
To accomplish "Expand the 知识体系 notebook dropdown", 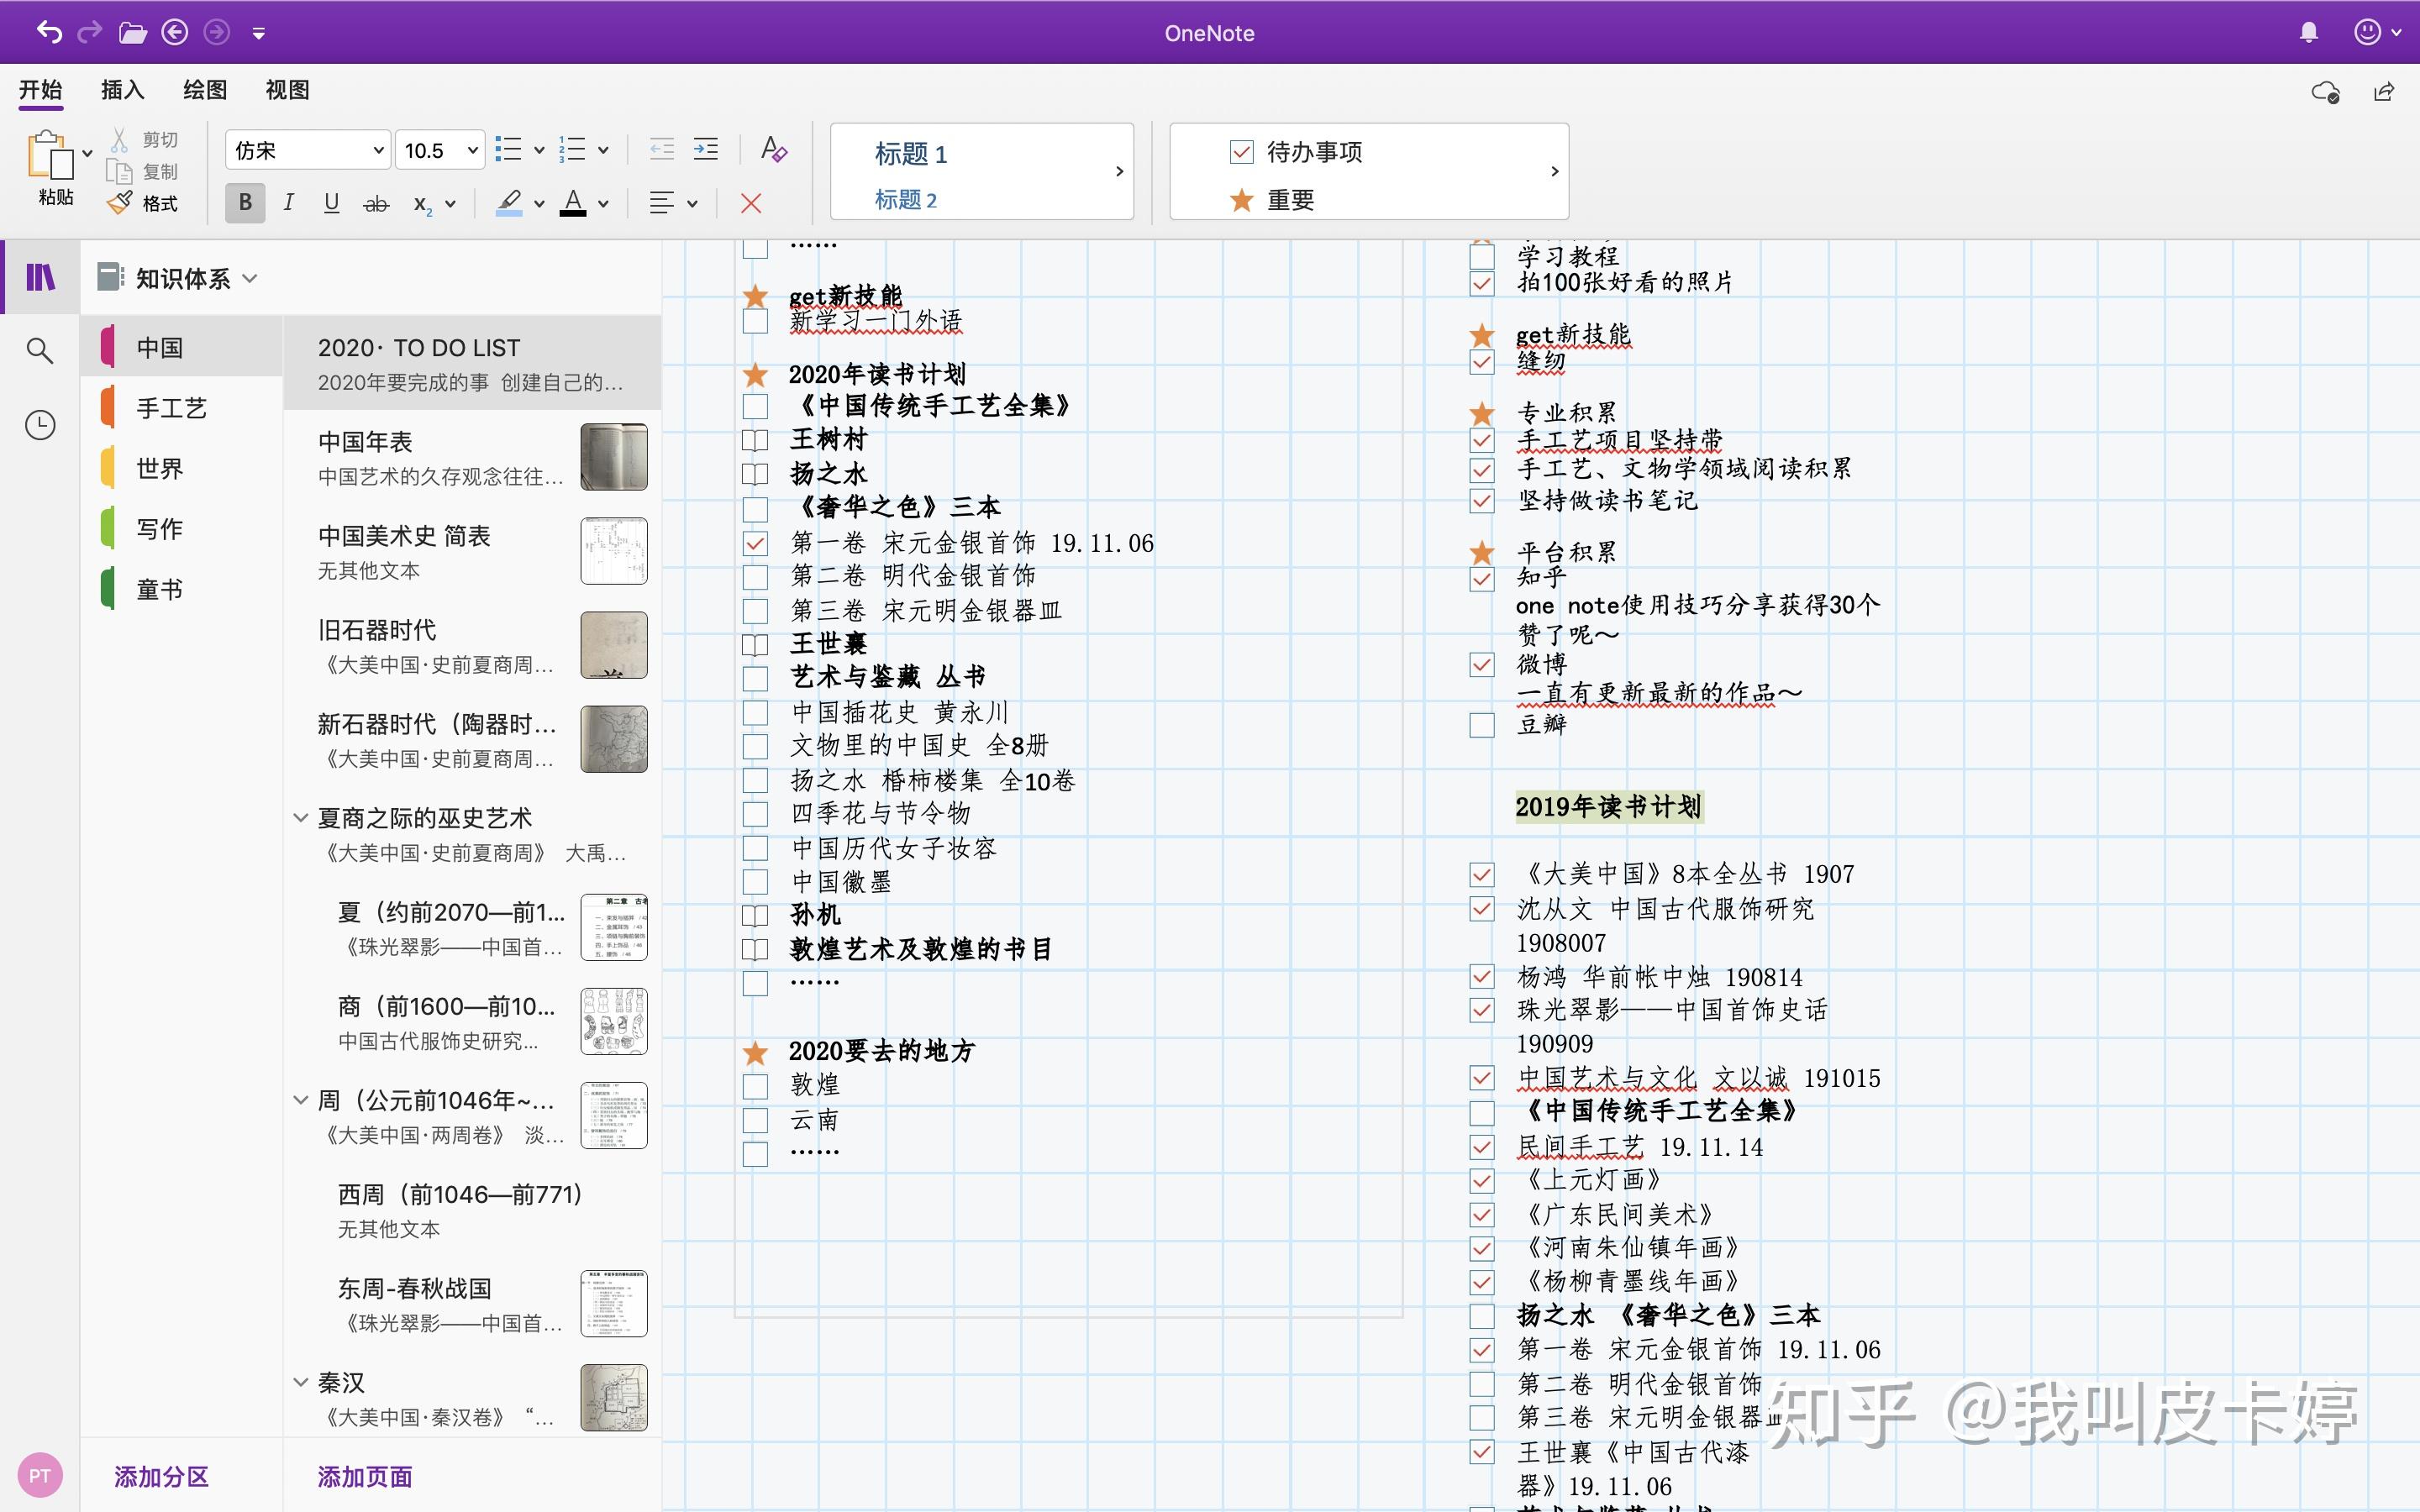I will click(250, 278).
